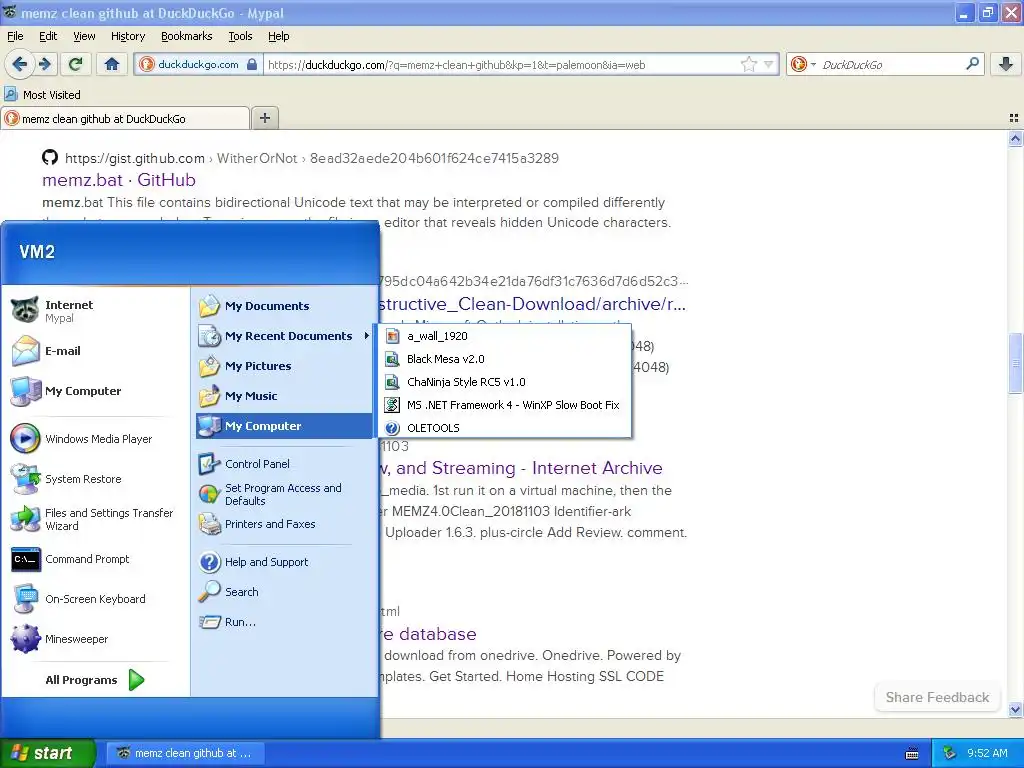Open Search from Start menu

pos(229,592)
